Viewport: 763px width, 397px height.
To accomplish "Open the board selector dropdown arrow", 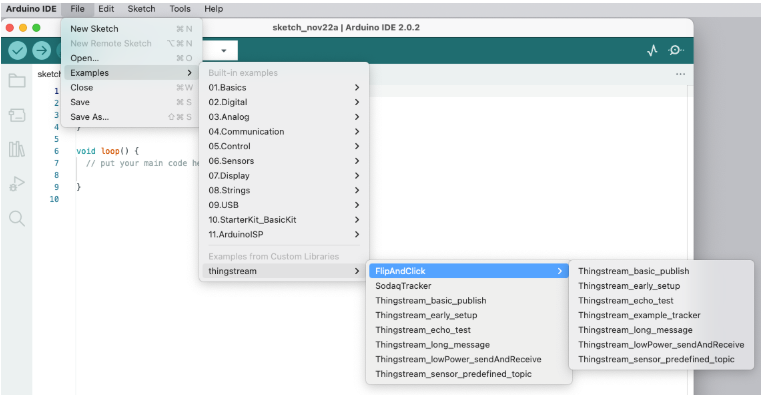I will [223, 51].
